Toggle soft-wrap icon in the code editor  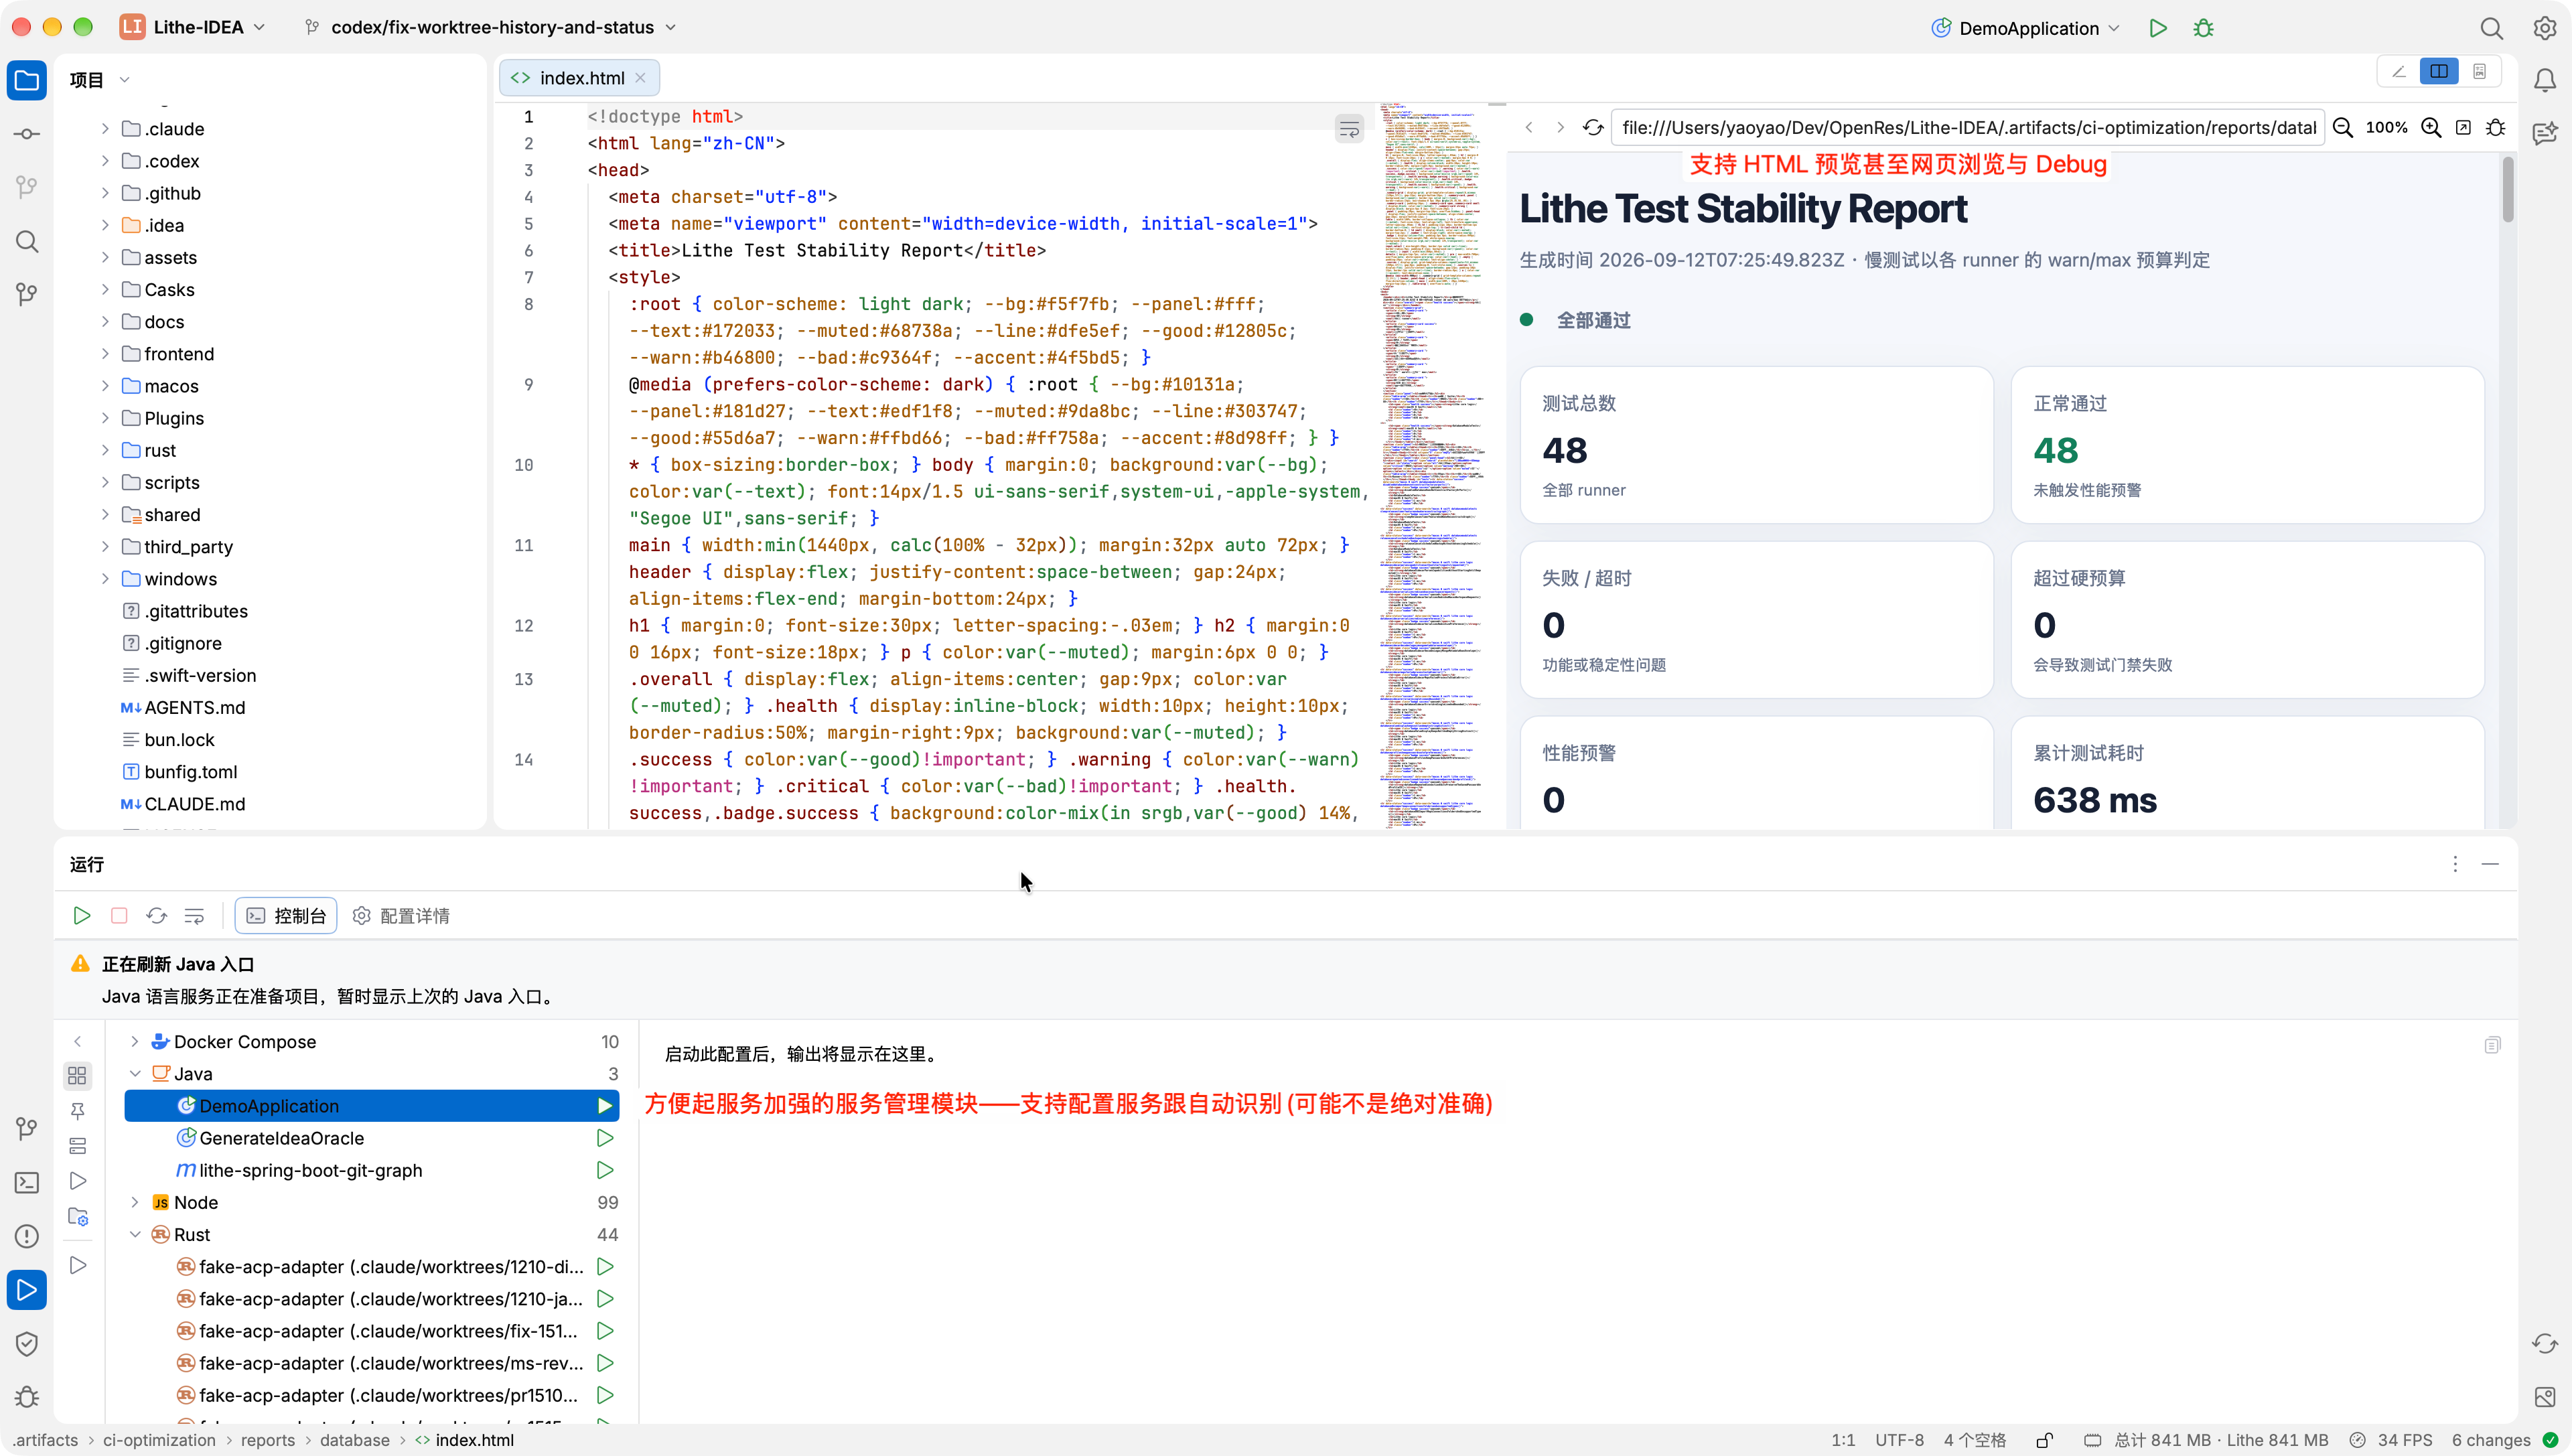point(1349,129)
